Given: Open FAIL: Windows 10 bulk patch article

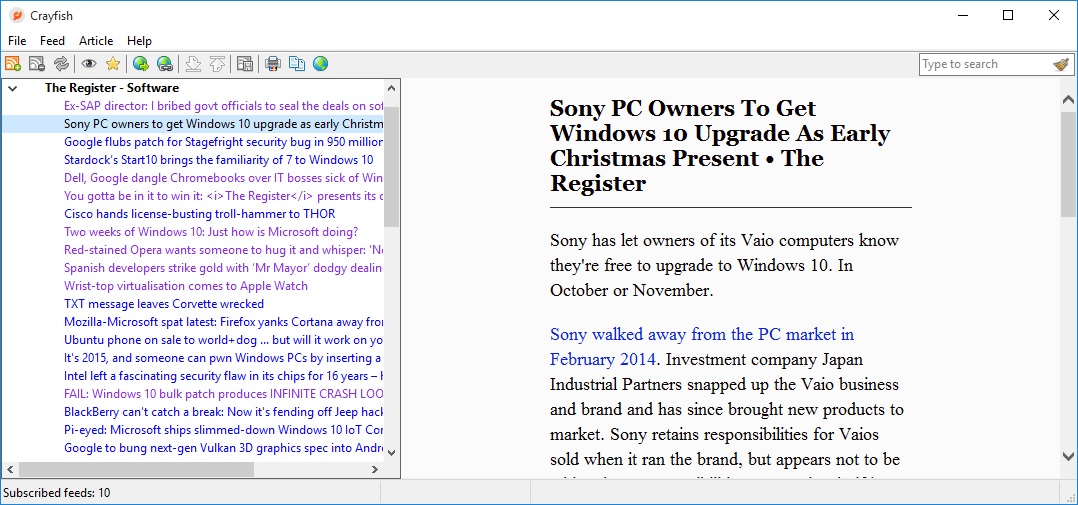Looking at the screenshot, I should coord(223,394).
